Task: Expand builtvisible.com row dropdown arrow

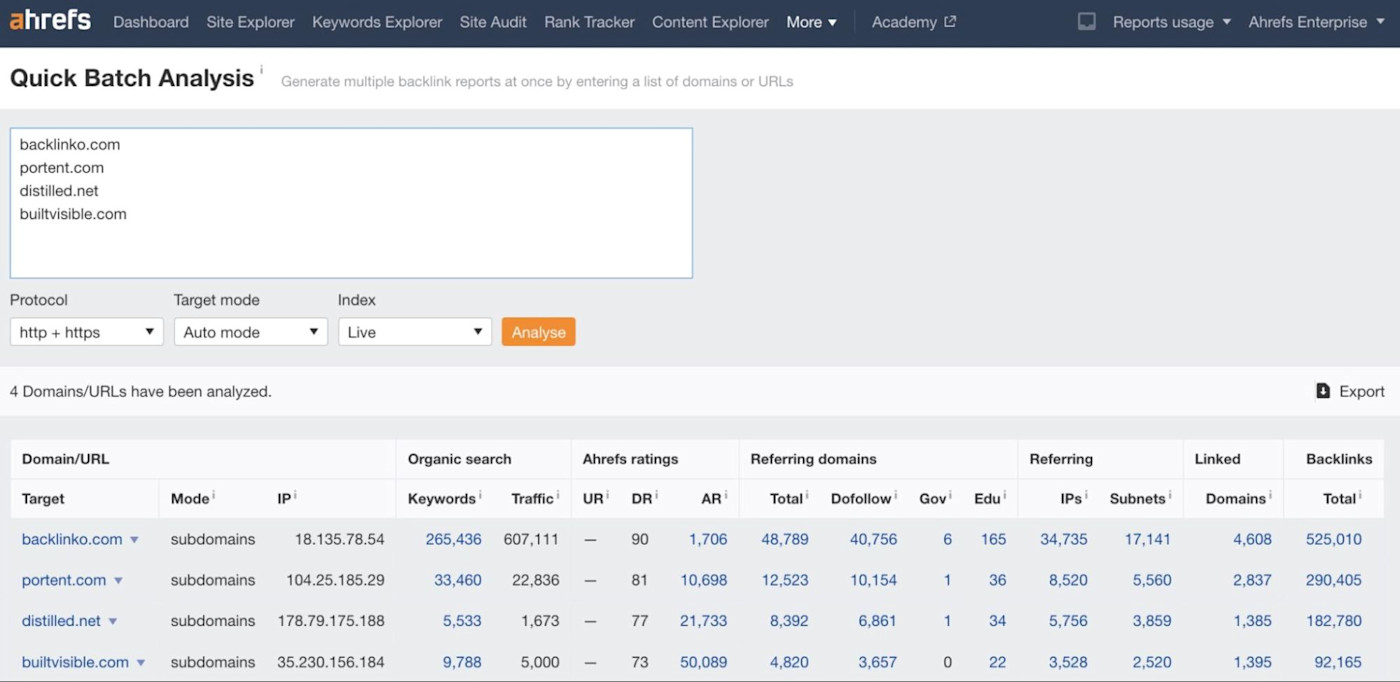Action: (141, 663)
